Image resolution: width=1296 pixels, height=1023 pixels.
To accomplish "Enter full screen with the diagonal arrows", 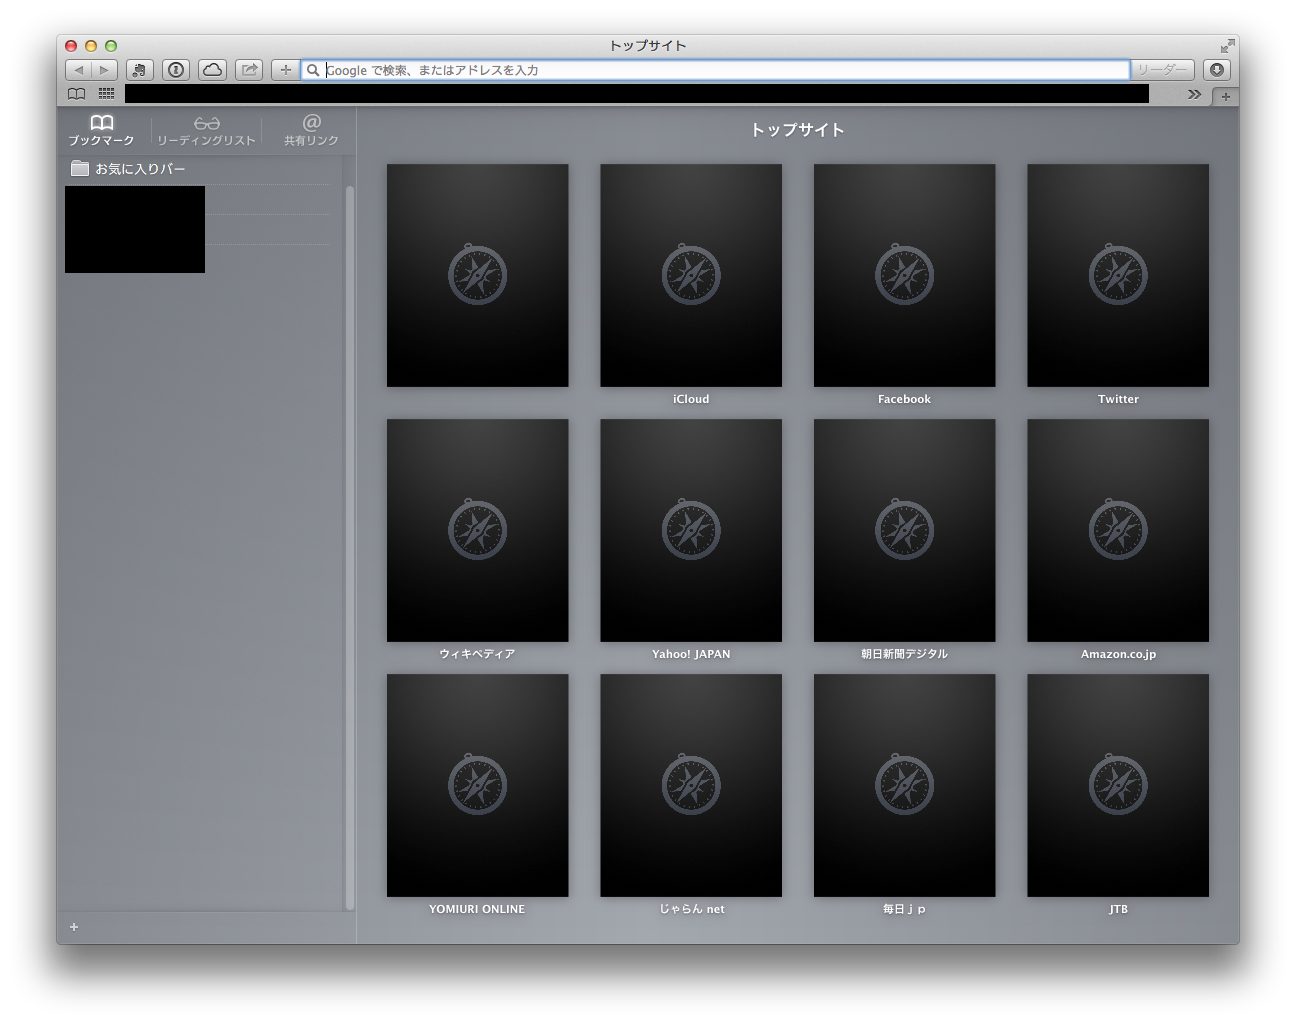I will (1227, 46).
